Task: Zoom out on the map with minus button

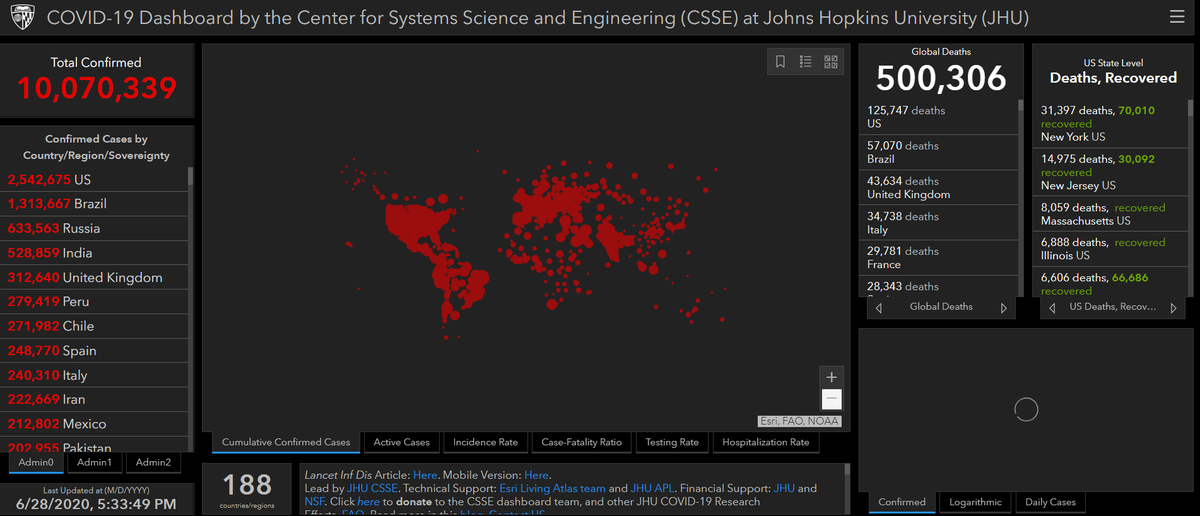Action: pyautogui.click(x=831, y=400)
